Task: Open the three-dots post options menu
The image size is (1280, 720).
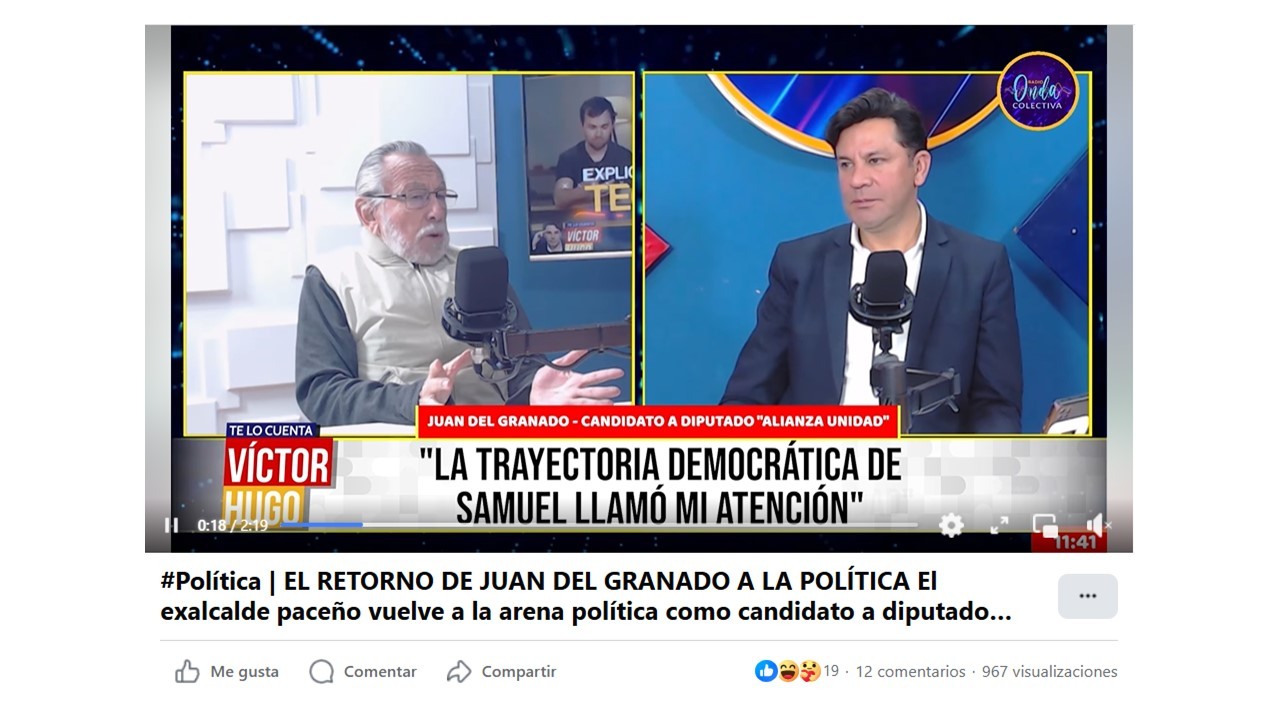Action: tap(1088, 596)
